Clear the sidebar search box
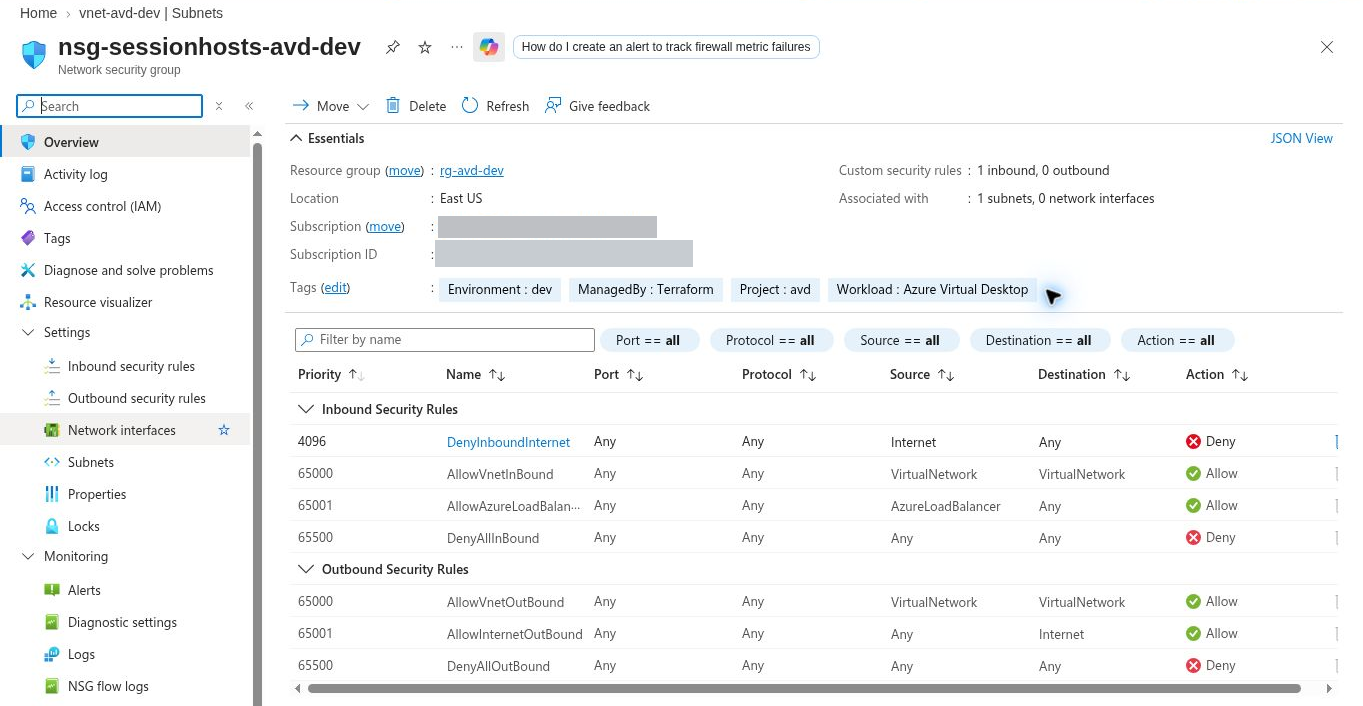Screen dimensions: 1363x706 219,106
